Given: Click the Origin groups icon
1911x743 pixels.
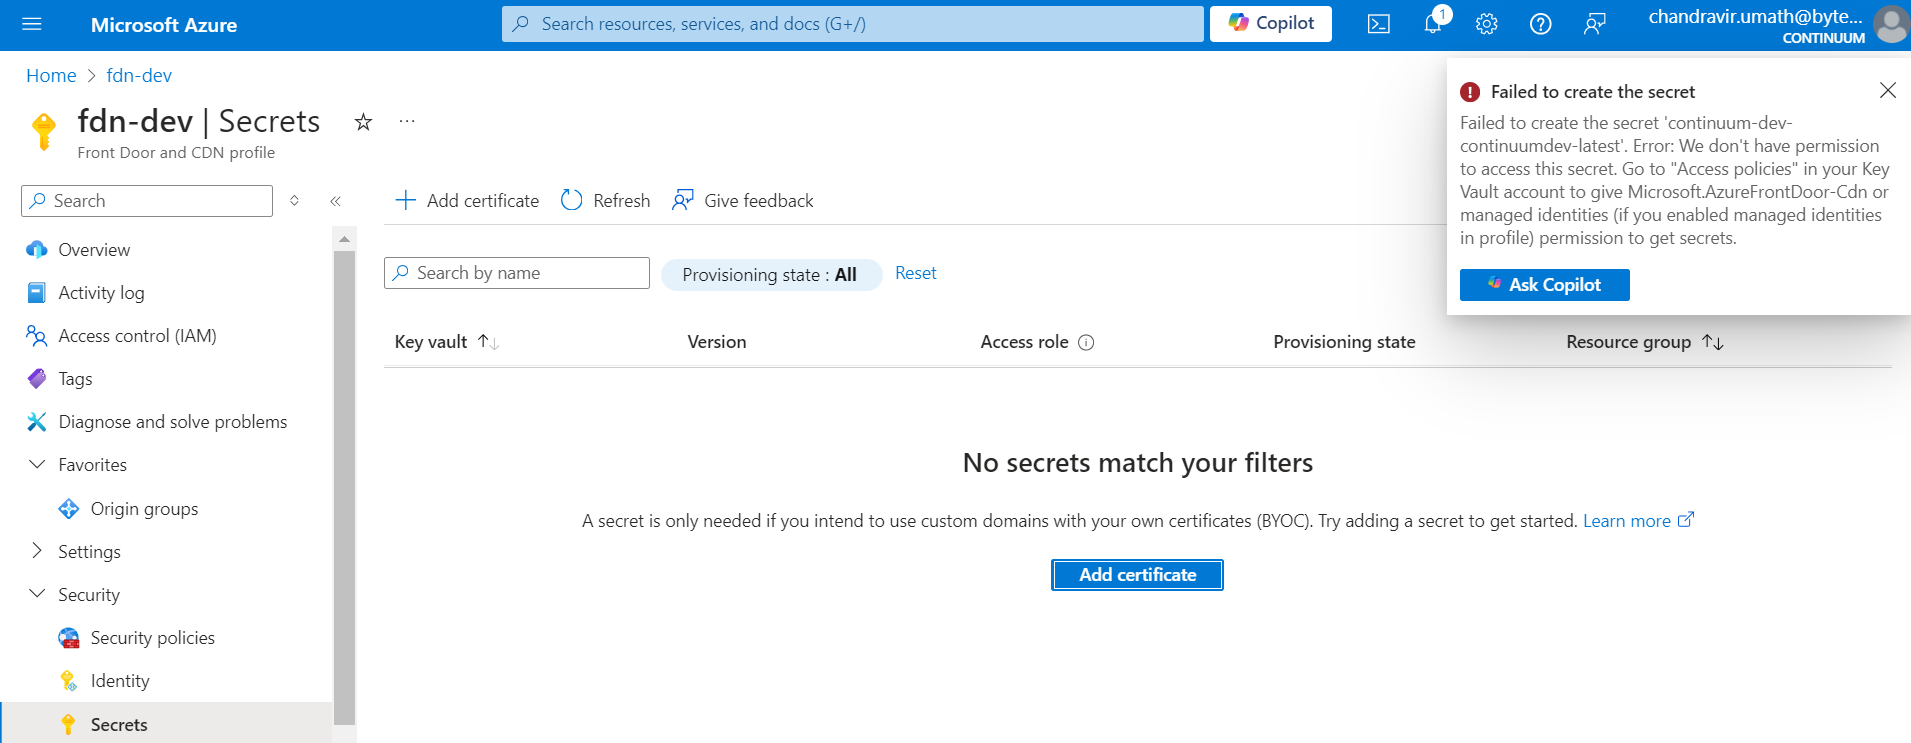Looking at the screenshot, I should click(x=69, y=509).
